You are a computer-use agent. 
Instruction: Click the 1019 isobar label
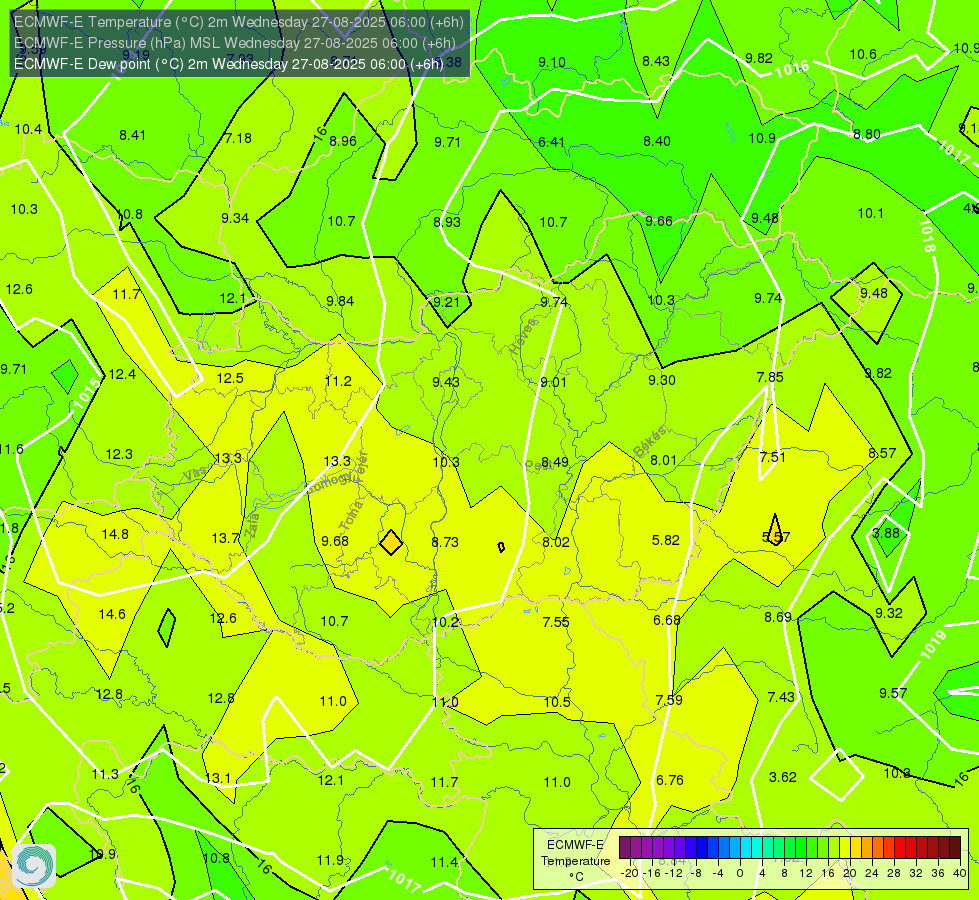tap(933, 645)
